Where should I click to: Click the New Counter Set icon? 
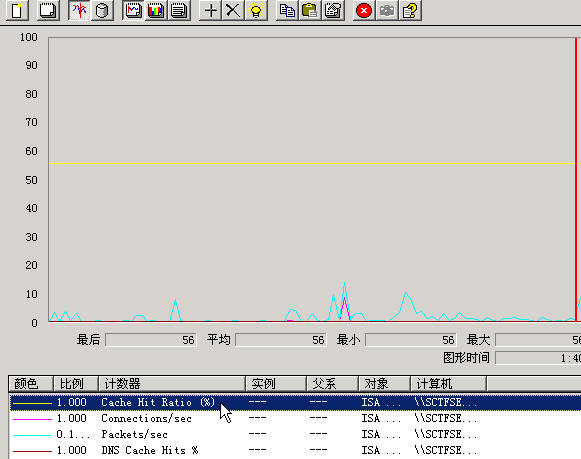[x=17, y=10]
